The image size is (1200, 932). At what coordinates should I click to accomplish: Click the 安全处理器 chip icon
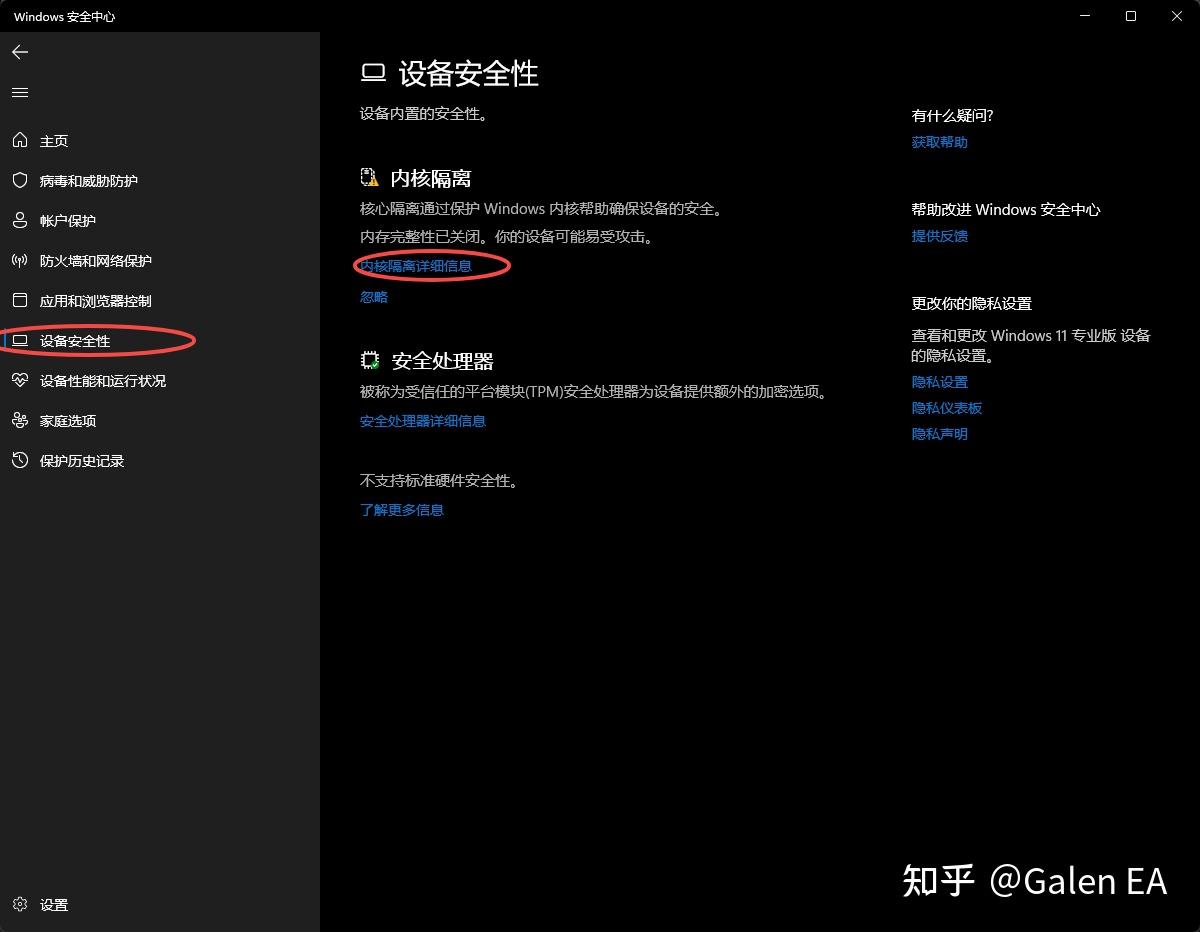(370, 361)
